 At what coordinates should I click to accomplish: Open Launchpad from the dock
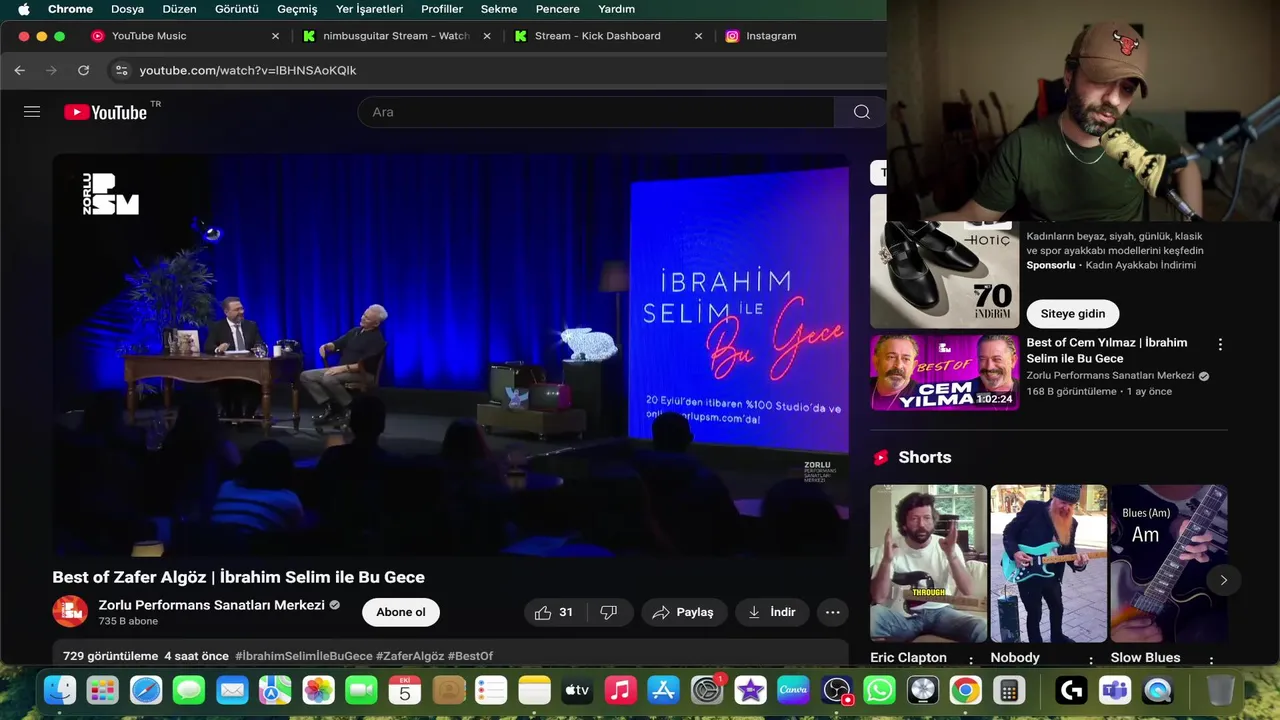pyautogui.click(x=103, y=690)
